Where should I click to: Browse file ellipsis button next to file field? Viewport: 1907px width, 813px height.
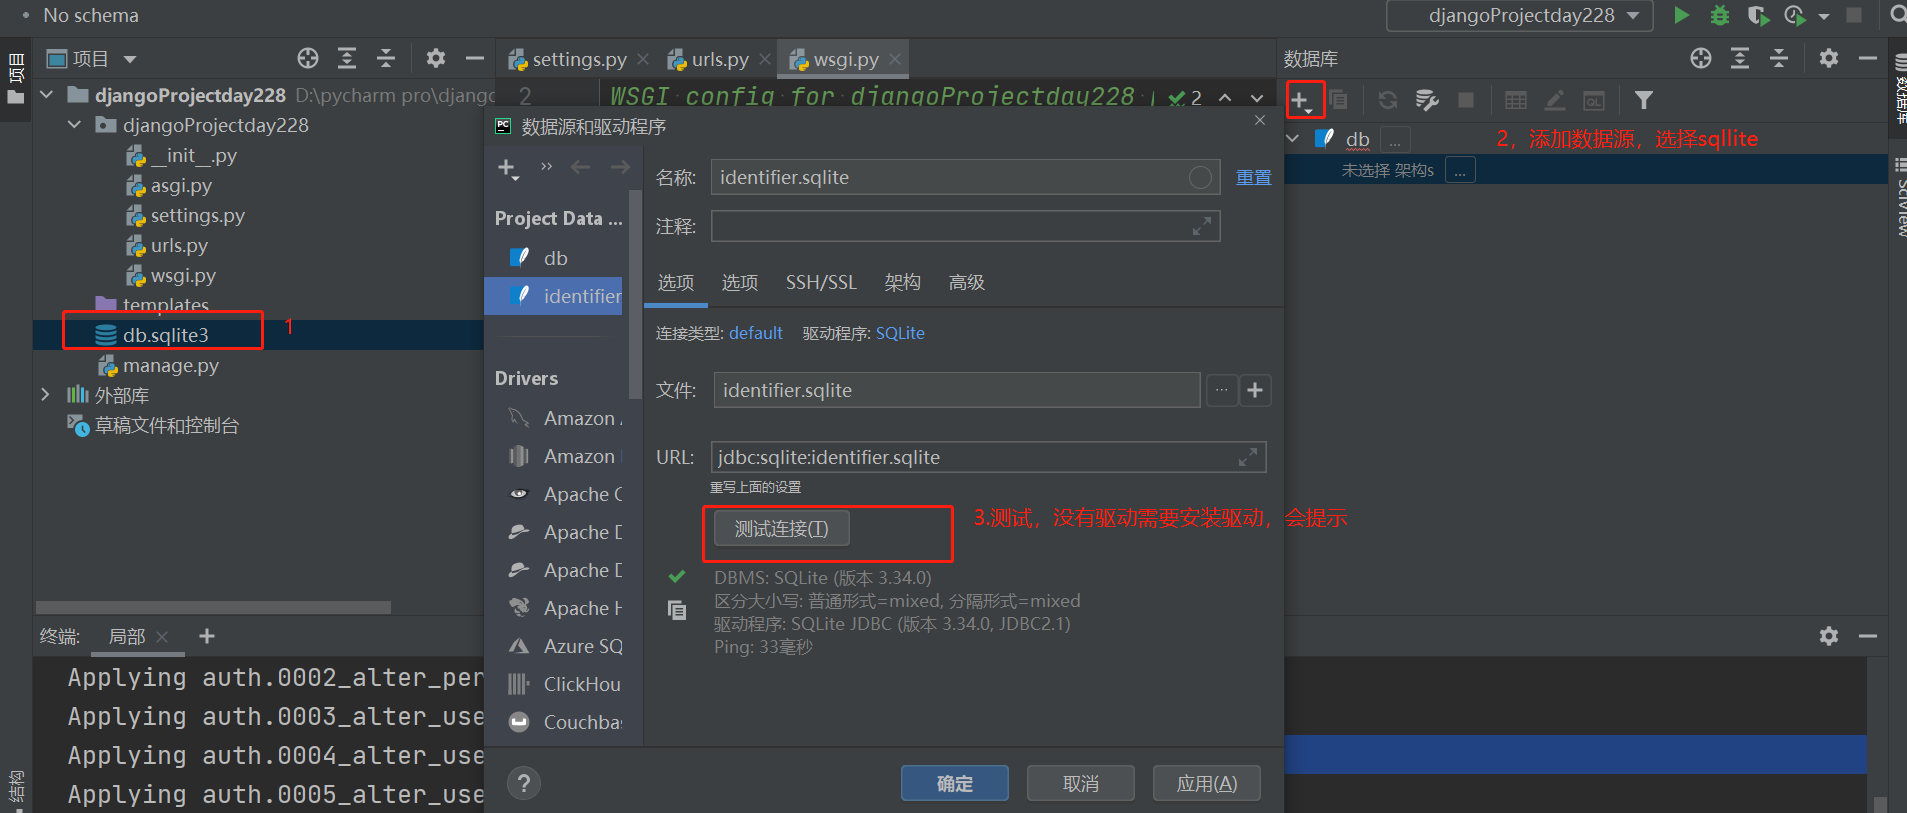1222,390
